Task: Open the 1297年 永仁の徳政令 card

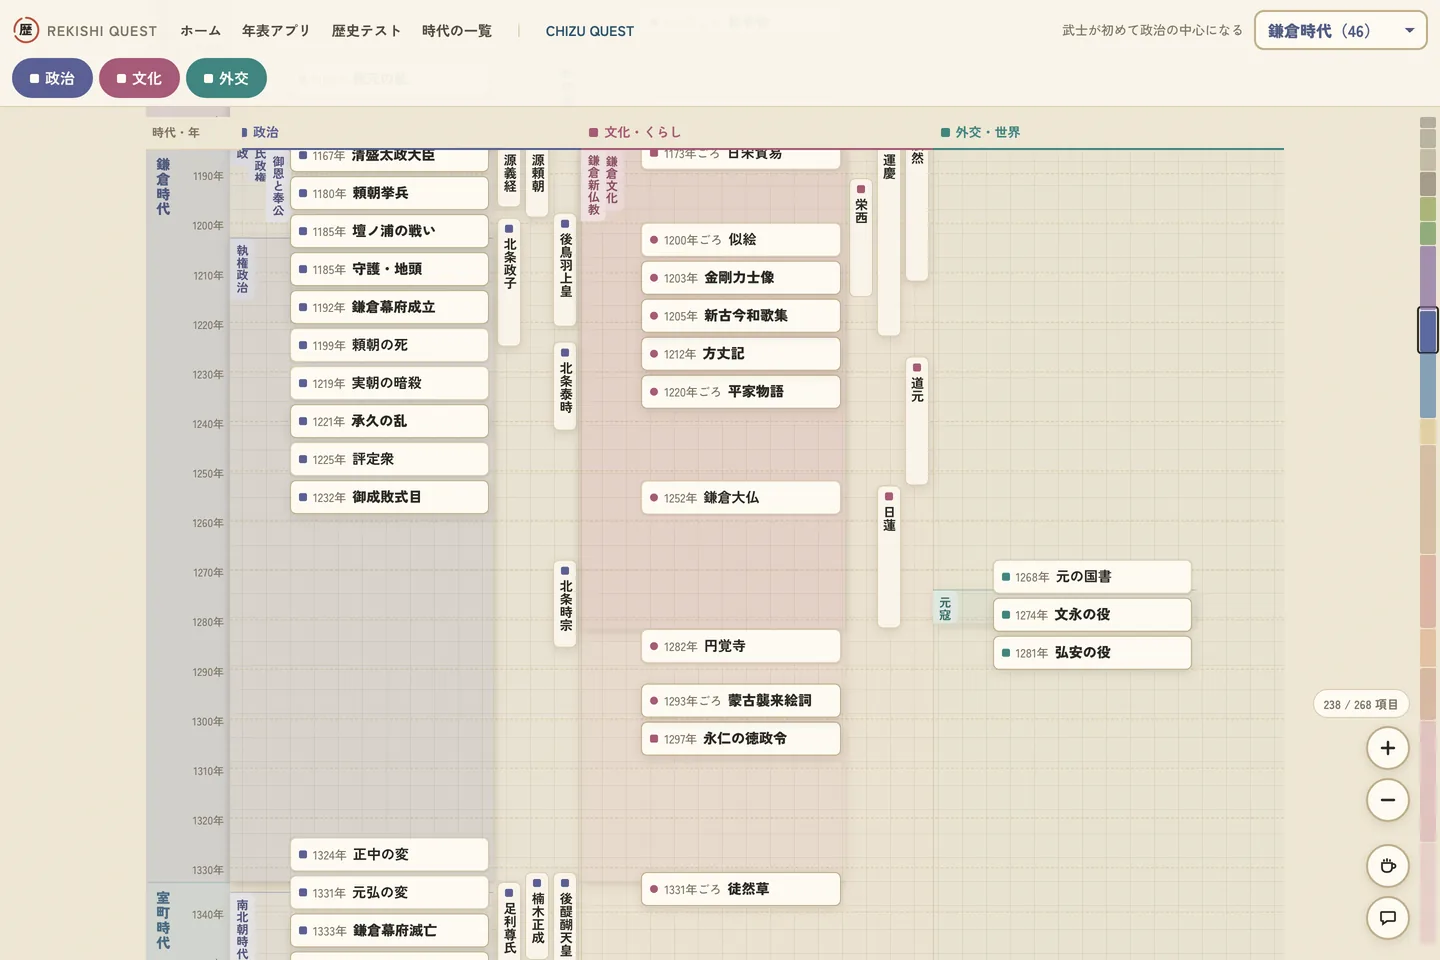Action: (741, 738)
